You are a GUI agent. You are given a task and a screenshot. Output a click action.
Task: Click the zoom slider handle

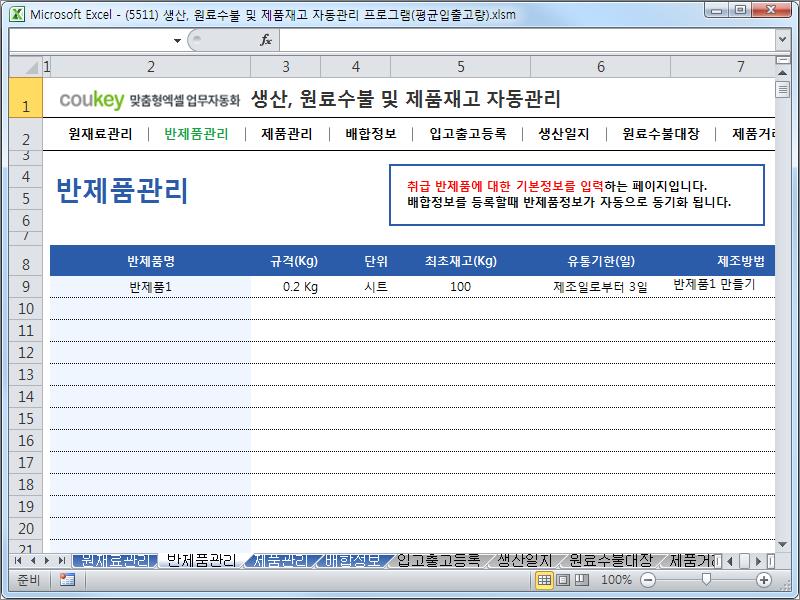pyautogui.click(x=706, y=579)
